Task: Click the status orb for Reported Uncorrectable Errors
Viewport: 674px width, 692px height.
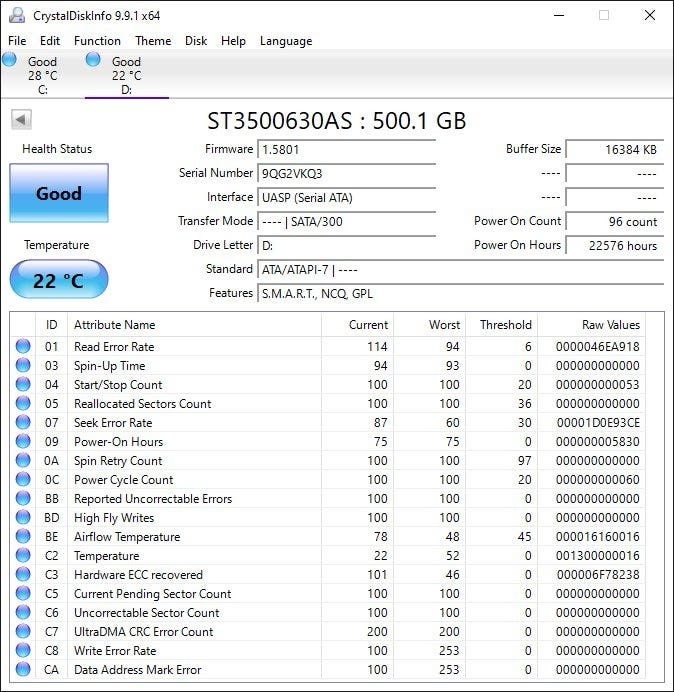Action: point(23,498)
